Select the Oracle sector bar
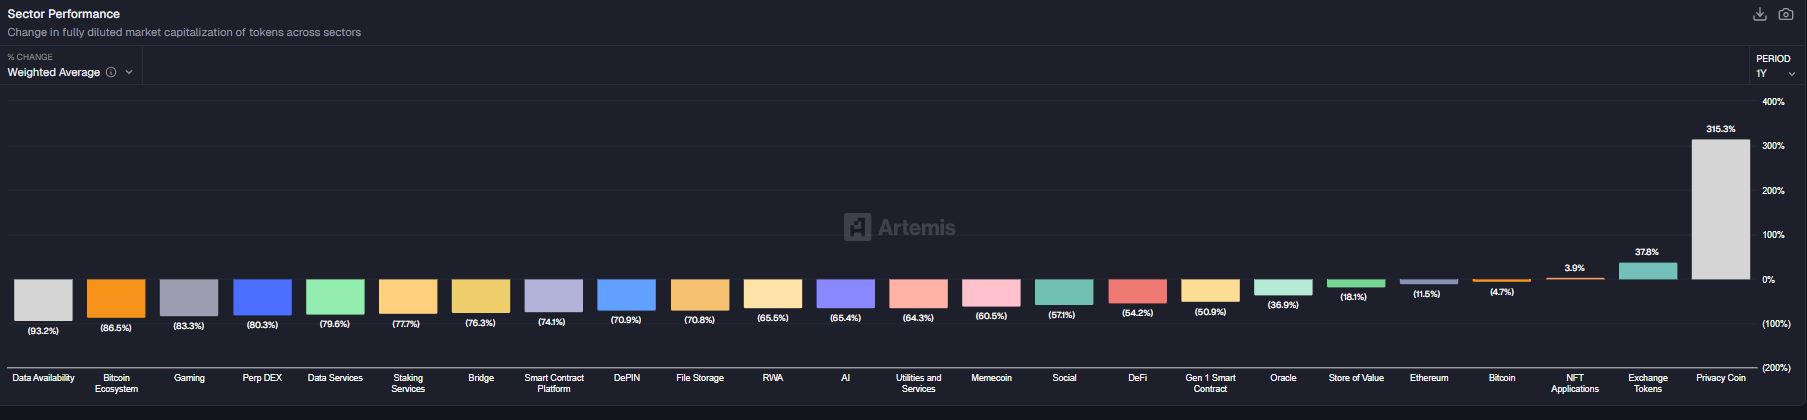Screen dimensions: 1807x420 click(x=1283, y=287)
